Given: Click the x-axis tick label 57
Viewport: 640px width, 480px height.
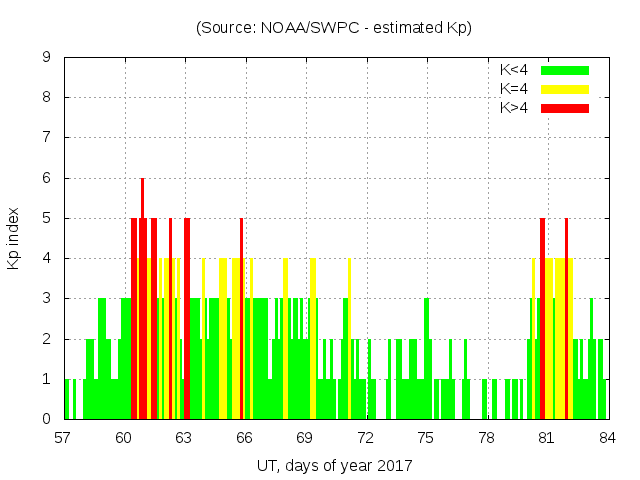Looking at the screenshot, I should (x=63, y=437).
